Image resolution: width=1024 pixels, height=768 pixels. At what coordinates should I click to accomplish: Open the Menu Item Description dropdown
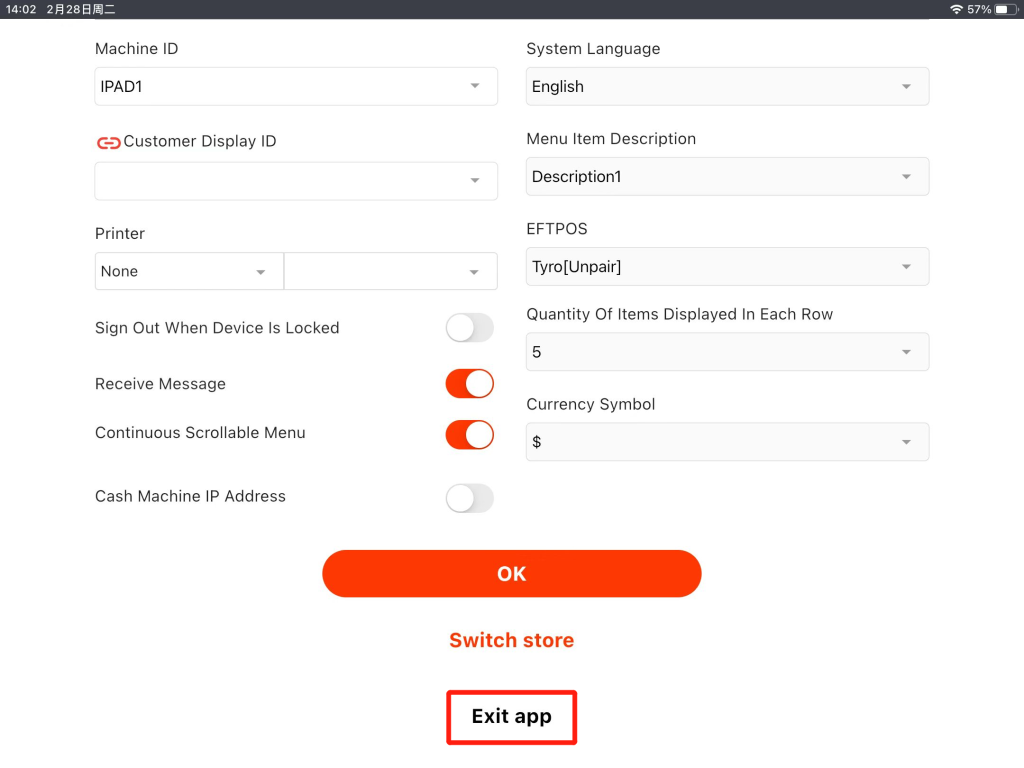pyautogui.click(x=727, y=177)
